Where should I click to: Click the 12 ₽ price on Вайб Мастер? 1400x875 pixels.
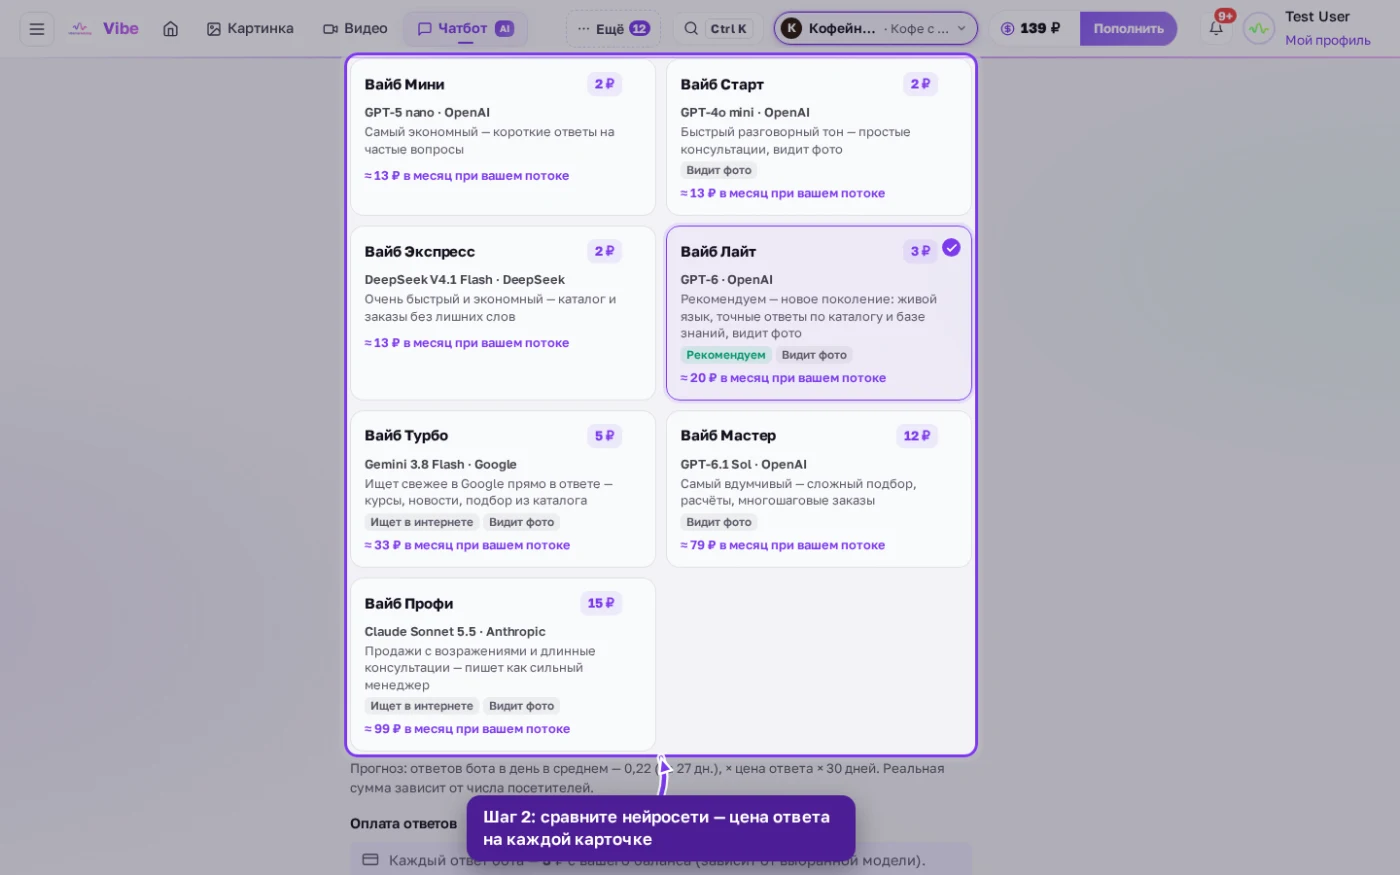click(917, 436)
